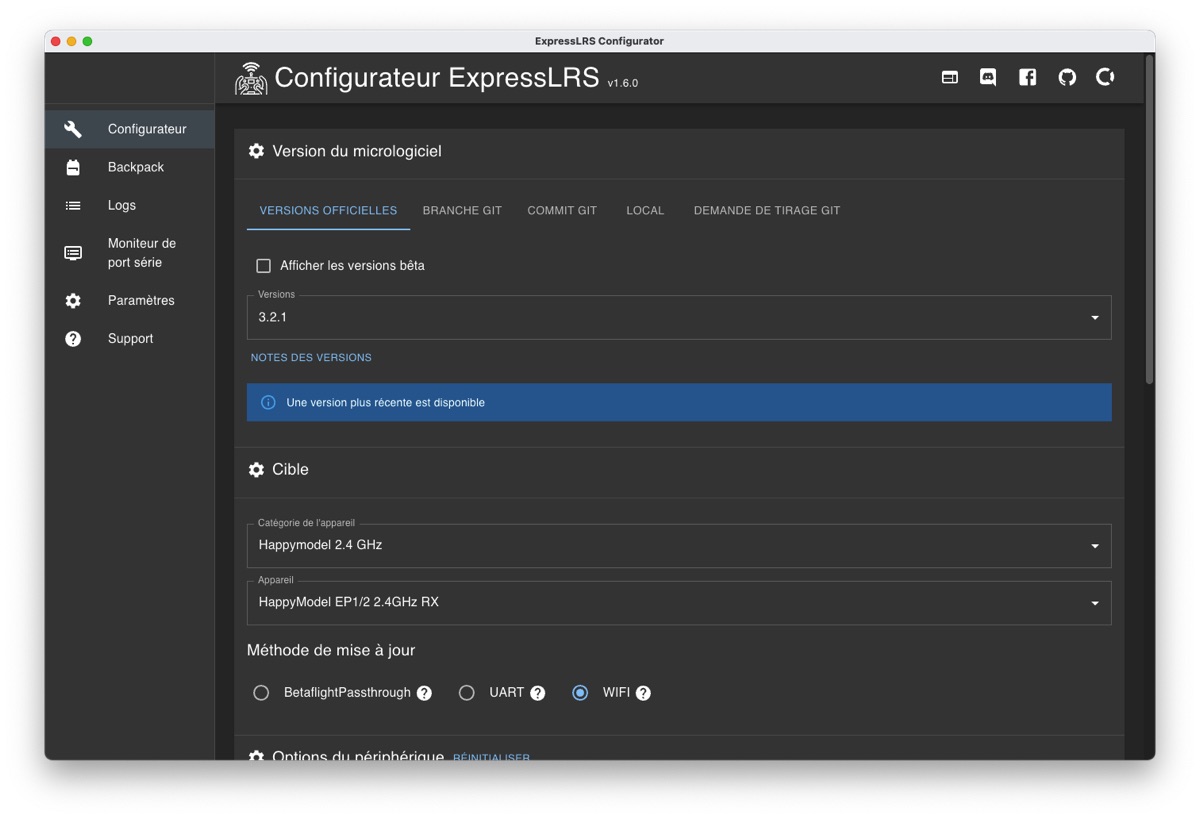The width and height of the screenshot is (1200, 819).
Task: Switch to the Local tab
Action: click(645, 211)
